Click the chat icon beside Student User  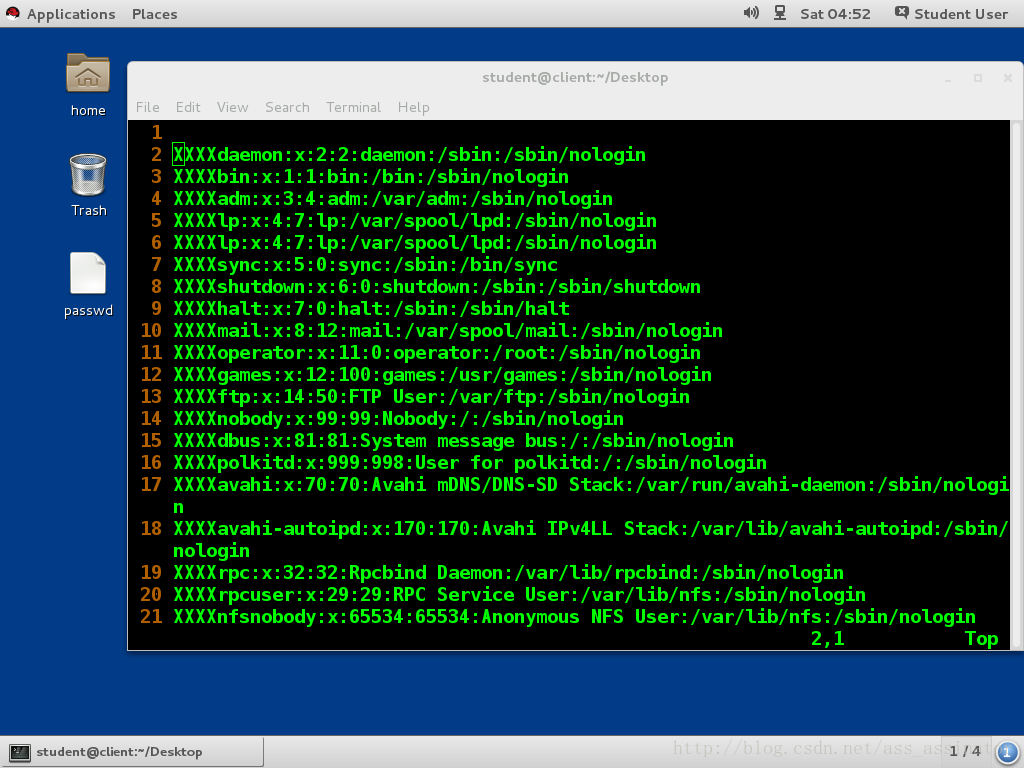click(901, 12)
